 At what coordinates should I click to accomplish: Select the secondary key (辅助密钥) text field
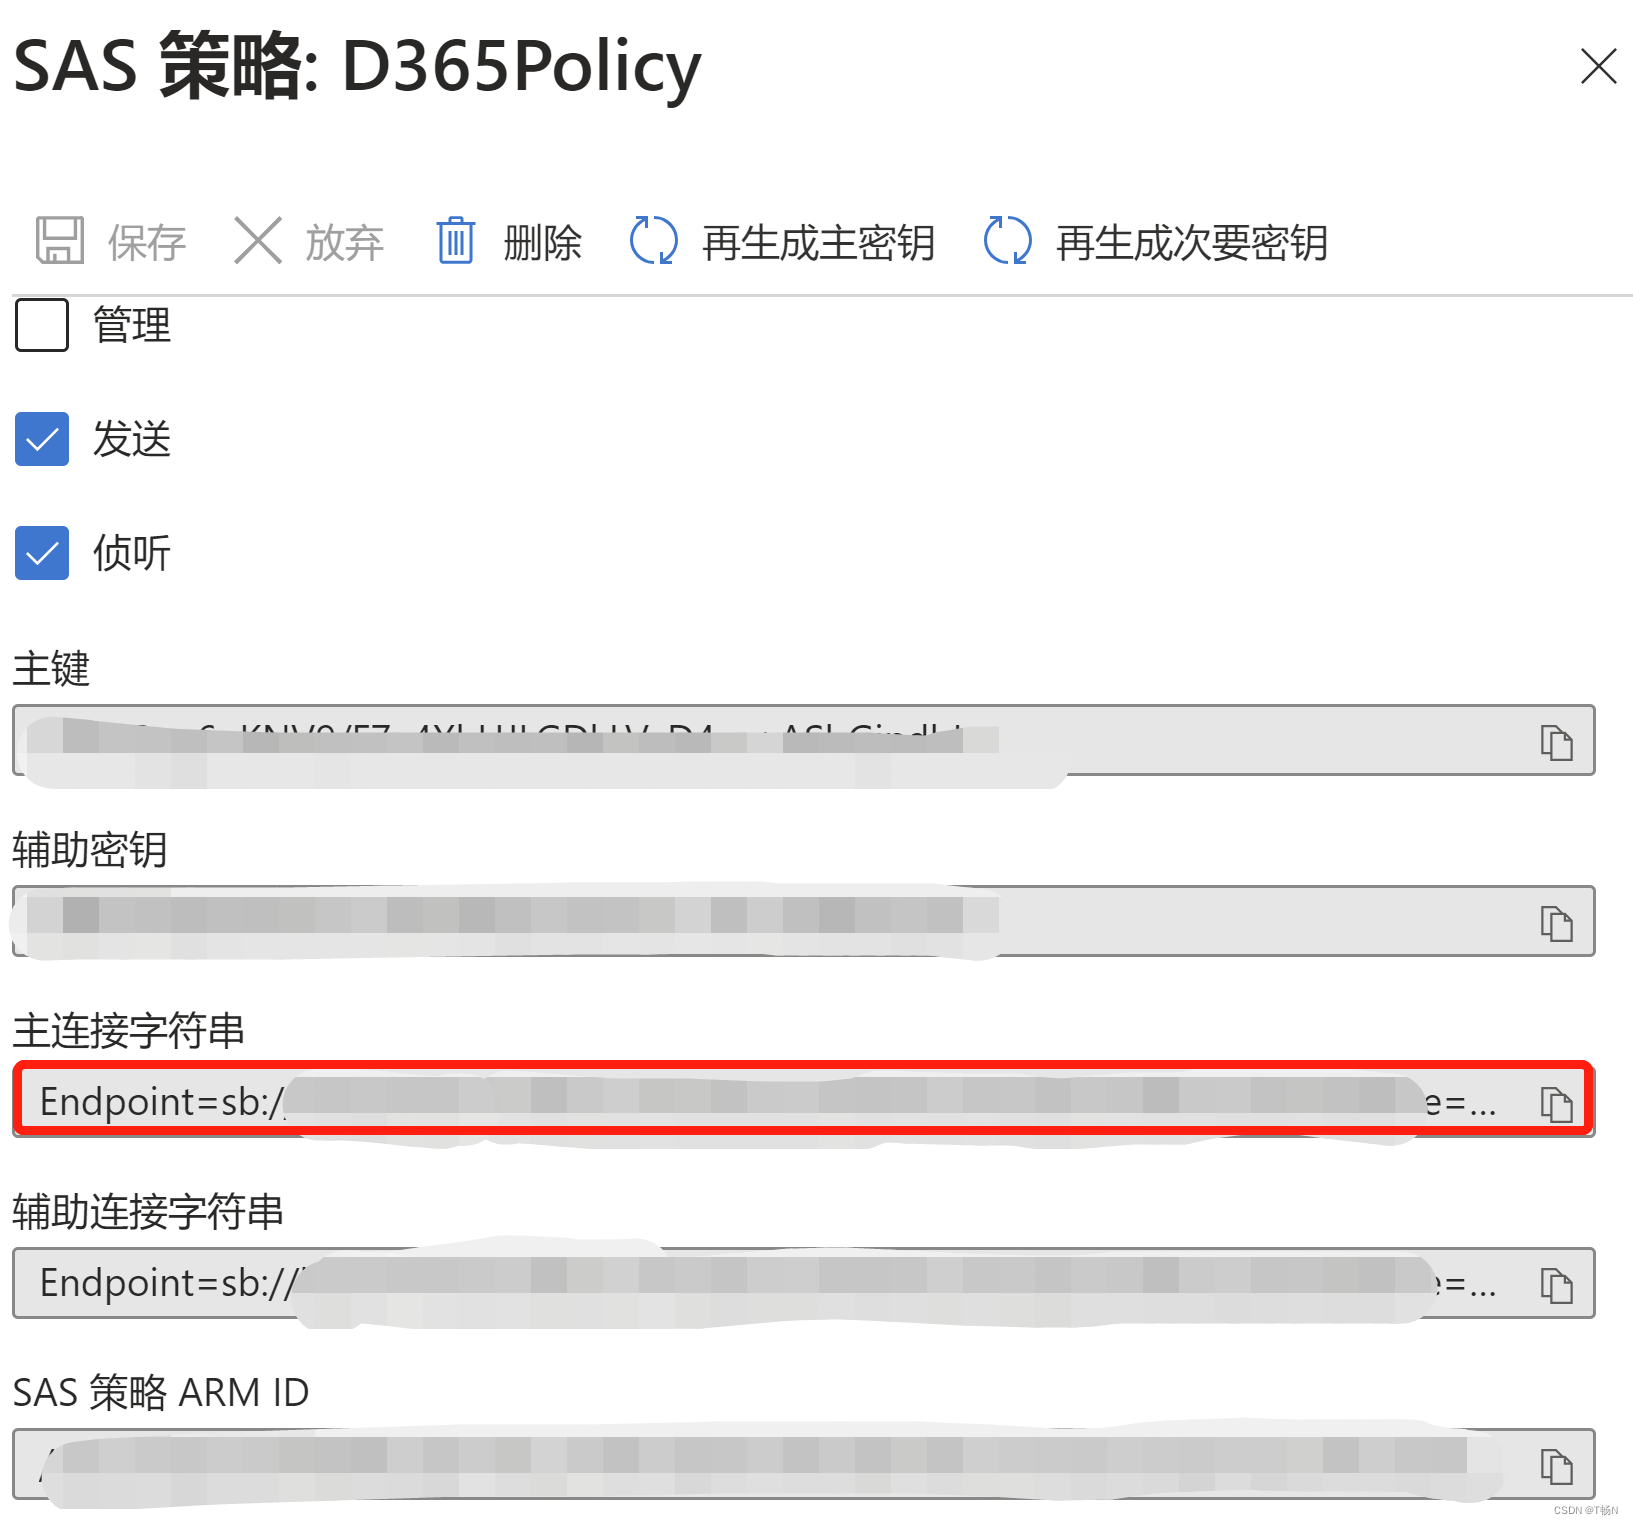(803, 921)
